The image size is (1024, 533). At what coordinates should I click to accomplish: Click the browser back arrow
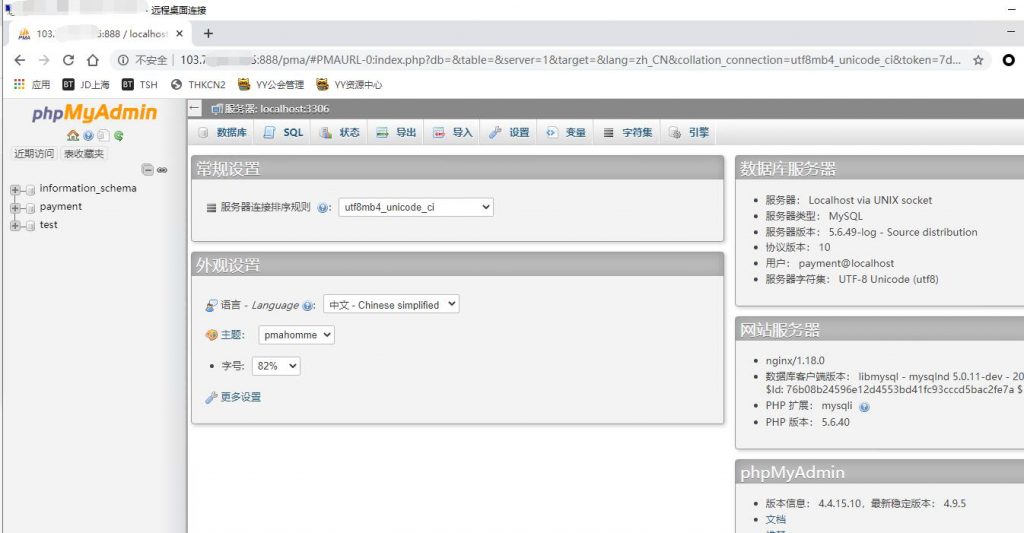20,60
